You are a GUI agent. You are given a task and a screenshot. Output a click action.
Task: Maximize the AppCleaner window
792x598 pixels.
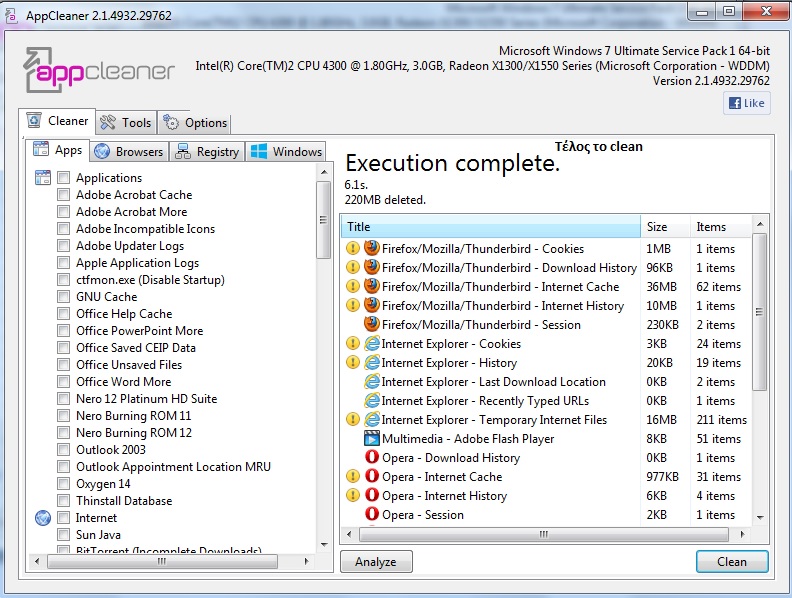pyautogui.click(x=729, y=11)
